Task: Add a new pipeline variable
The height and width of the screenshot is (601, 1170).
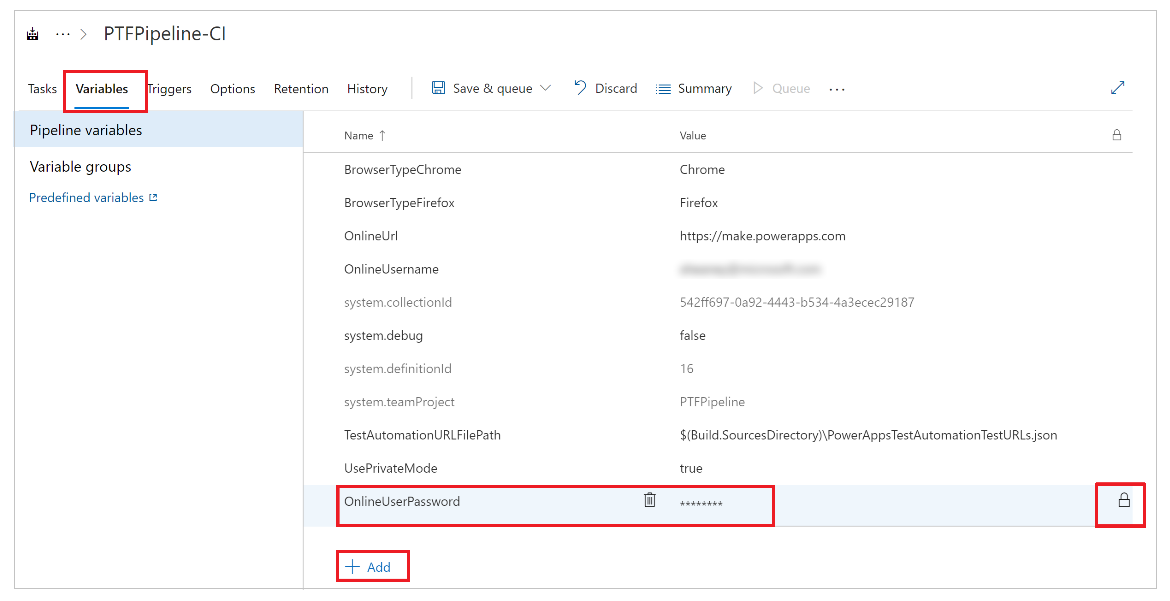Action: (x=369, y=567)
